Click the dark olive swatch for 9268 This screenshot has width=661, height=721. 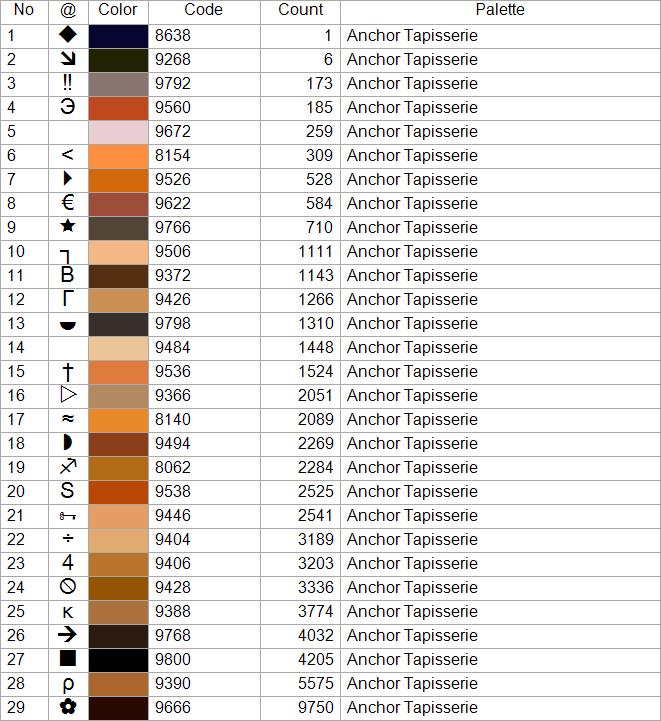pos(119,60)
